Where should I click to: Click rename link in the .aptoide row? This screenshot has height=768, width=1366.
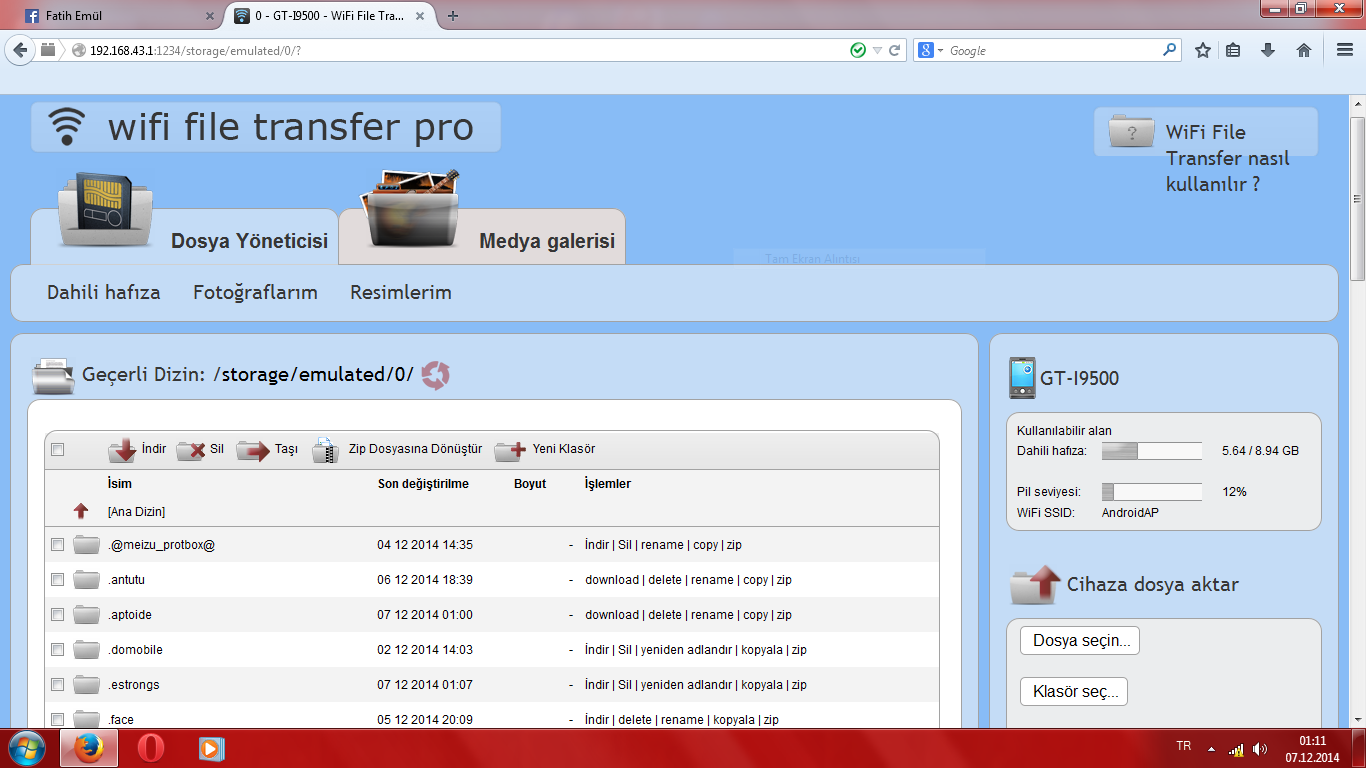(x=712, y=615)
